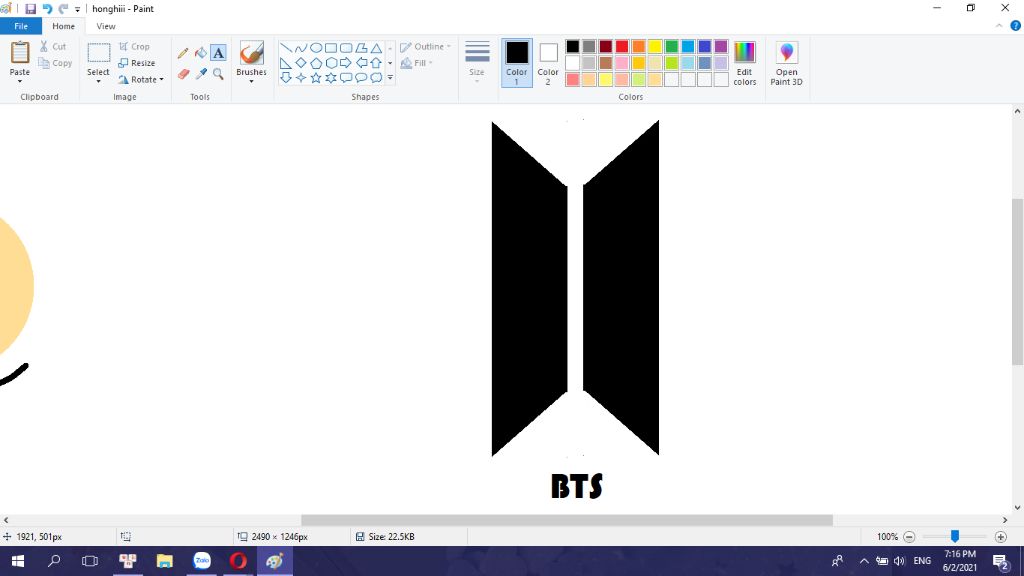Viewport: 1024px width, 576px height.
Task: Open the Windows Start menu
Action: click(x=18, y=561)
